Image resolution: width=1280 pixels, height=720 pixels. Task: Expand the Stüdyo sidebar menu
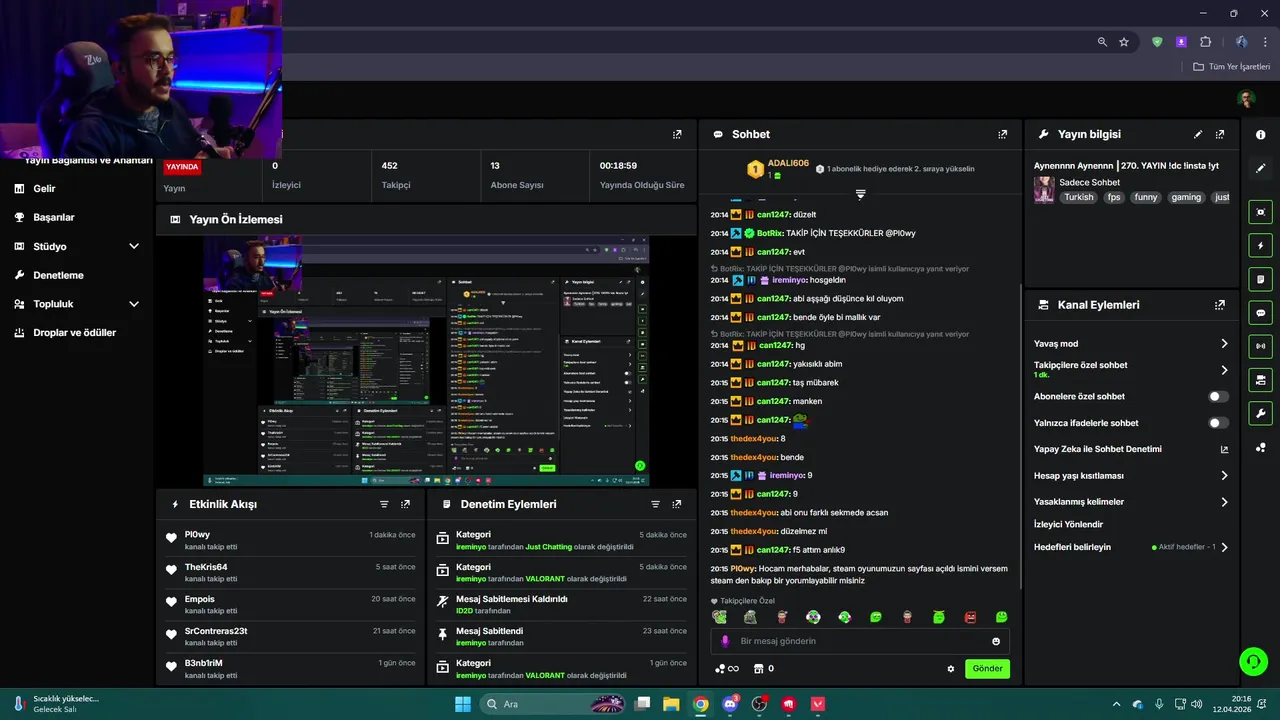pyautogui.click(x=134, y=246)
